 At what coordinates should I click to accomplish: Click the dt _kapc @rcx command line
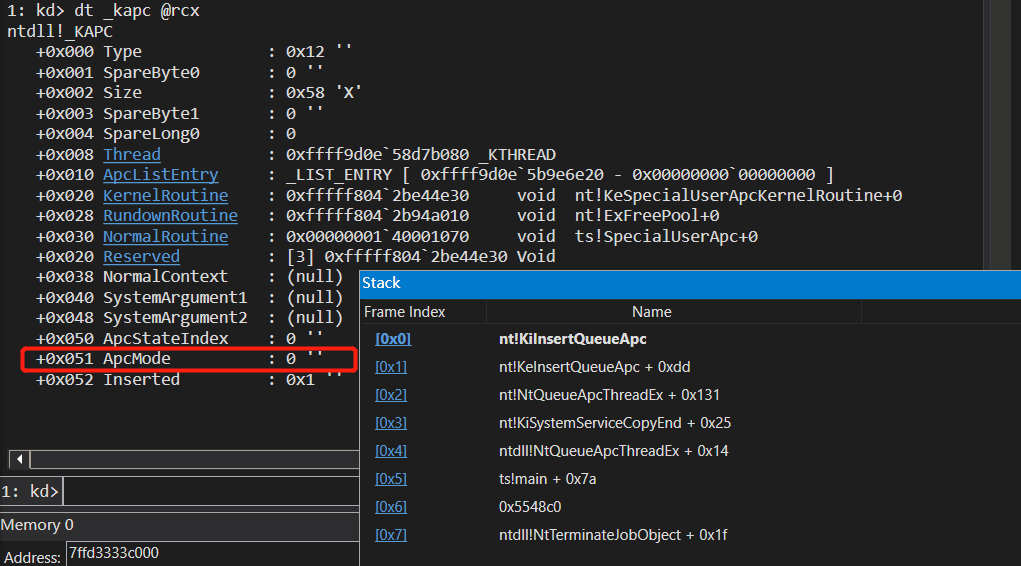[x=103, y=10]
